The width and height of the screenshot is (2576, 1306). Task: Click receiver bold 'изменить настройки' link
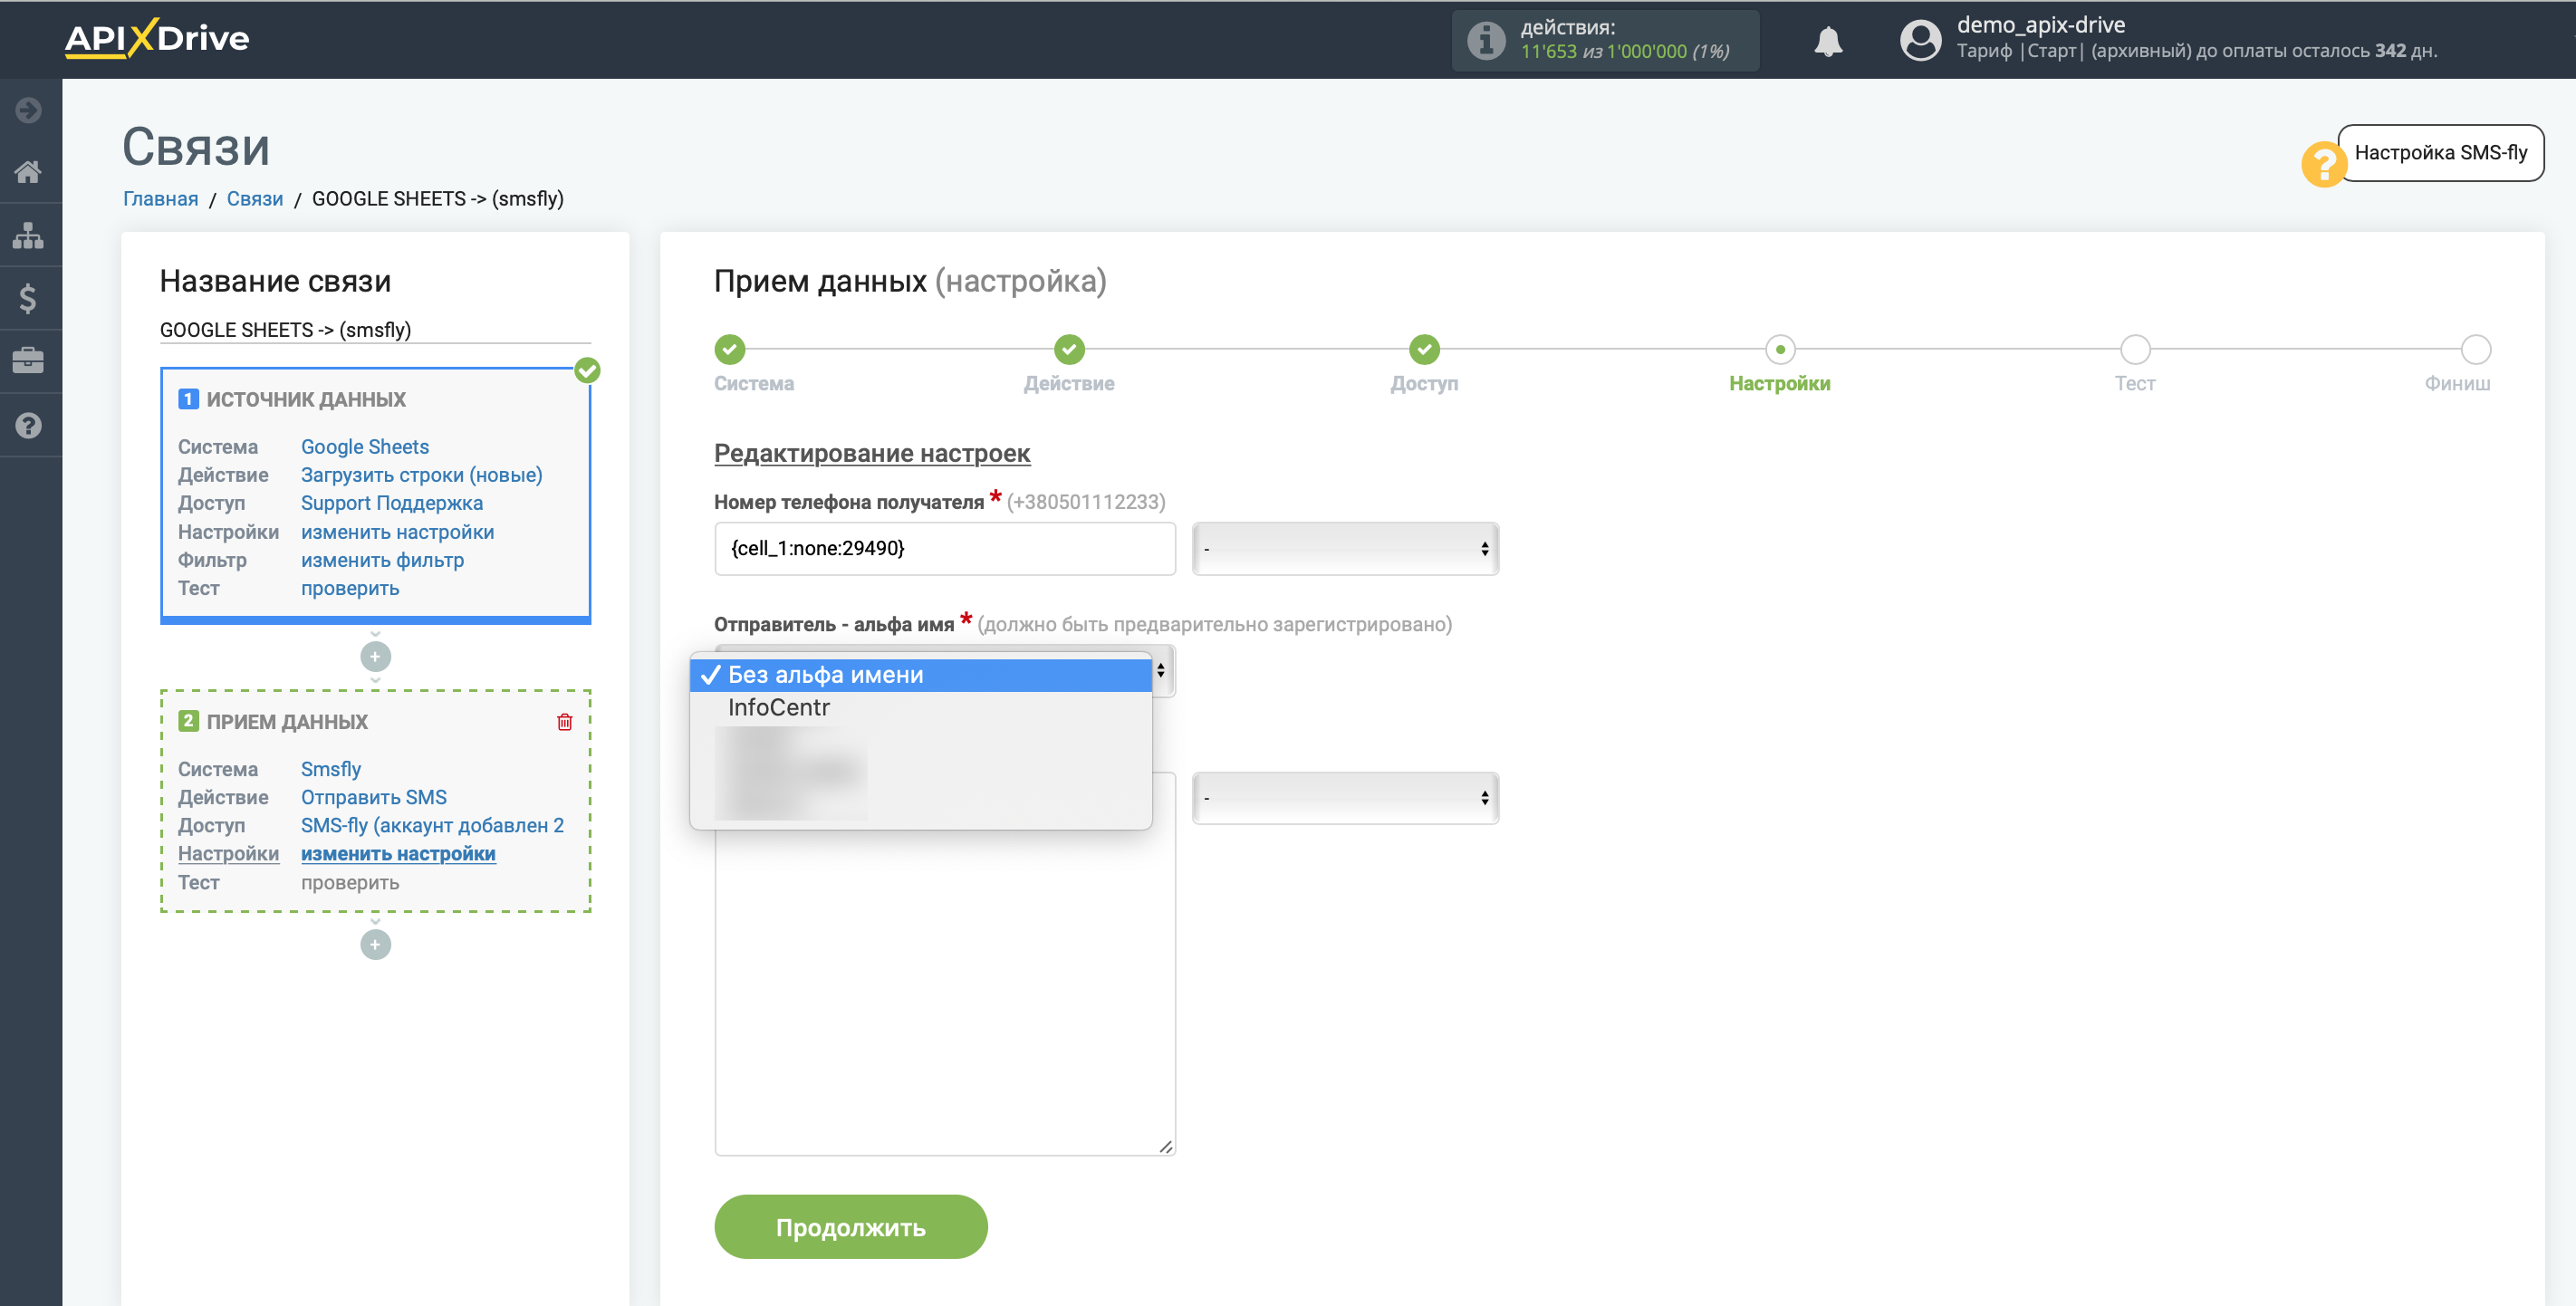(399, 854)
